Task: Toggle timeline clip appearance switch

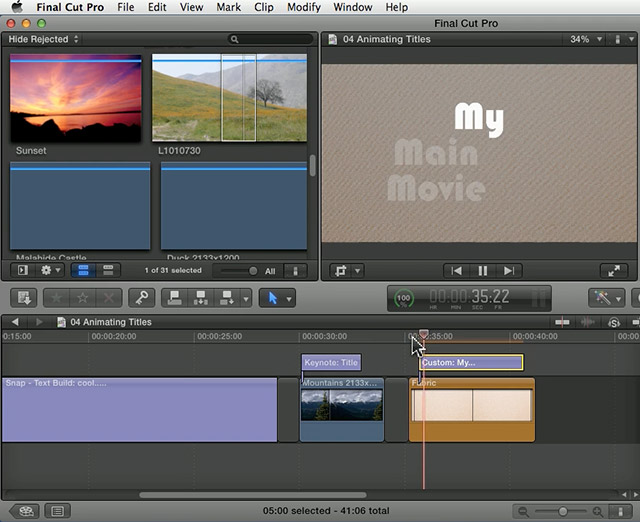Action: coord(620,511)
